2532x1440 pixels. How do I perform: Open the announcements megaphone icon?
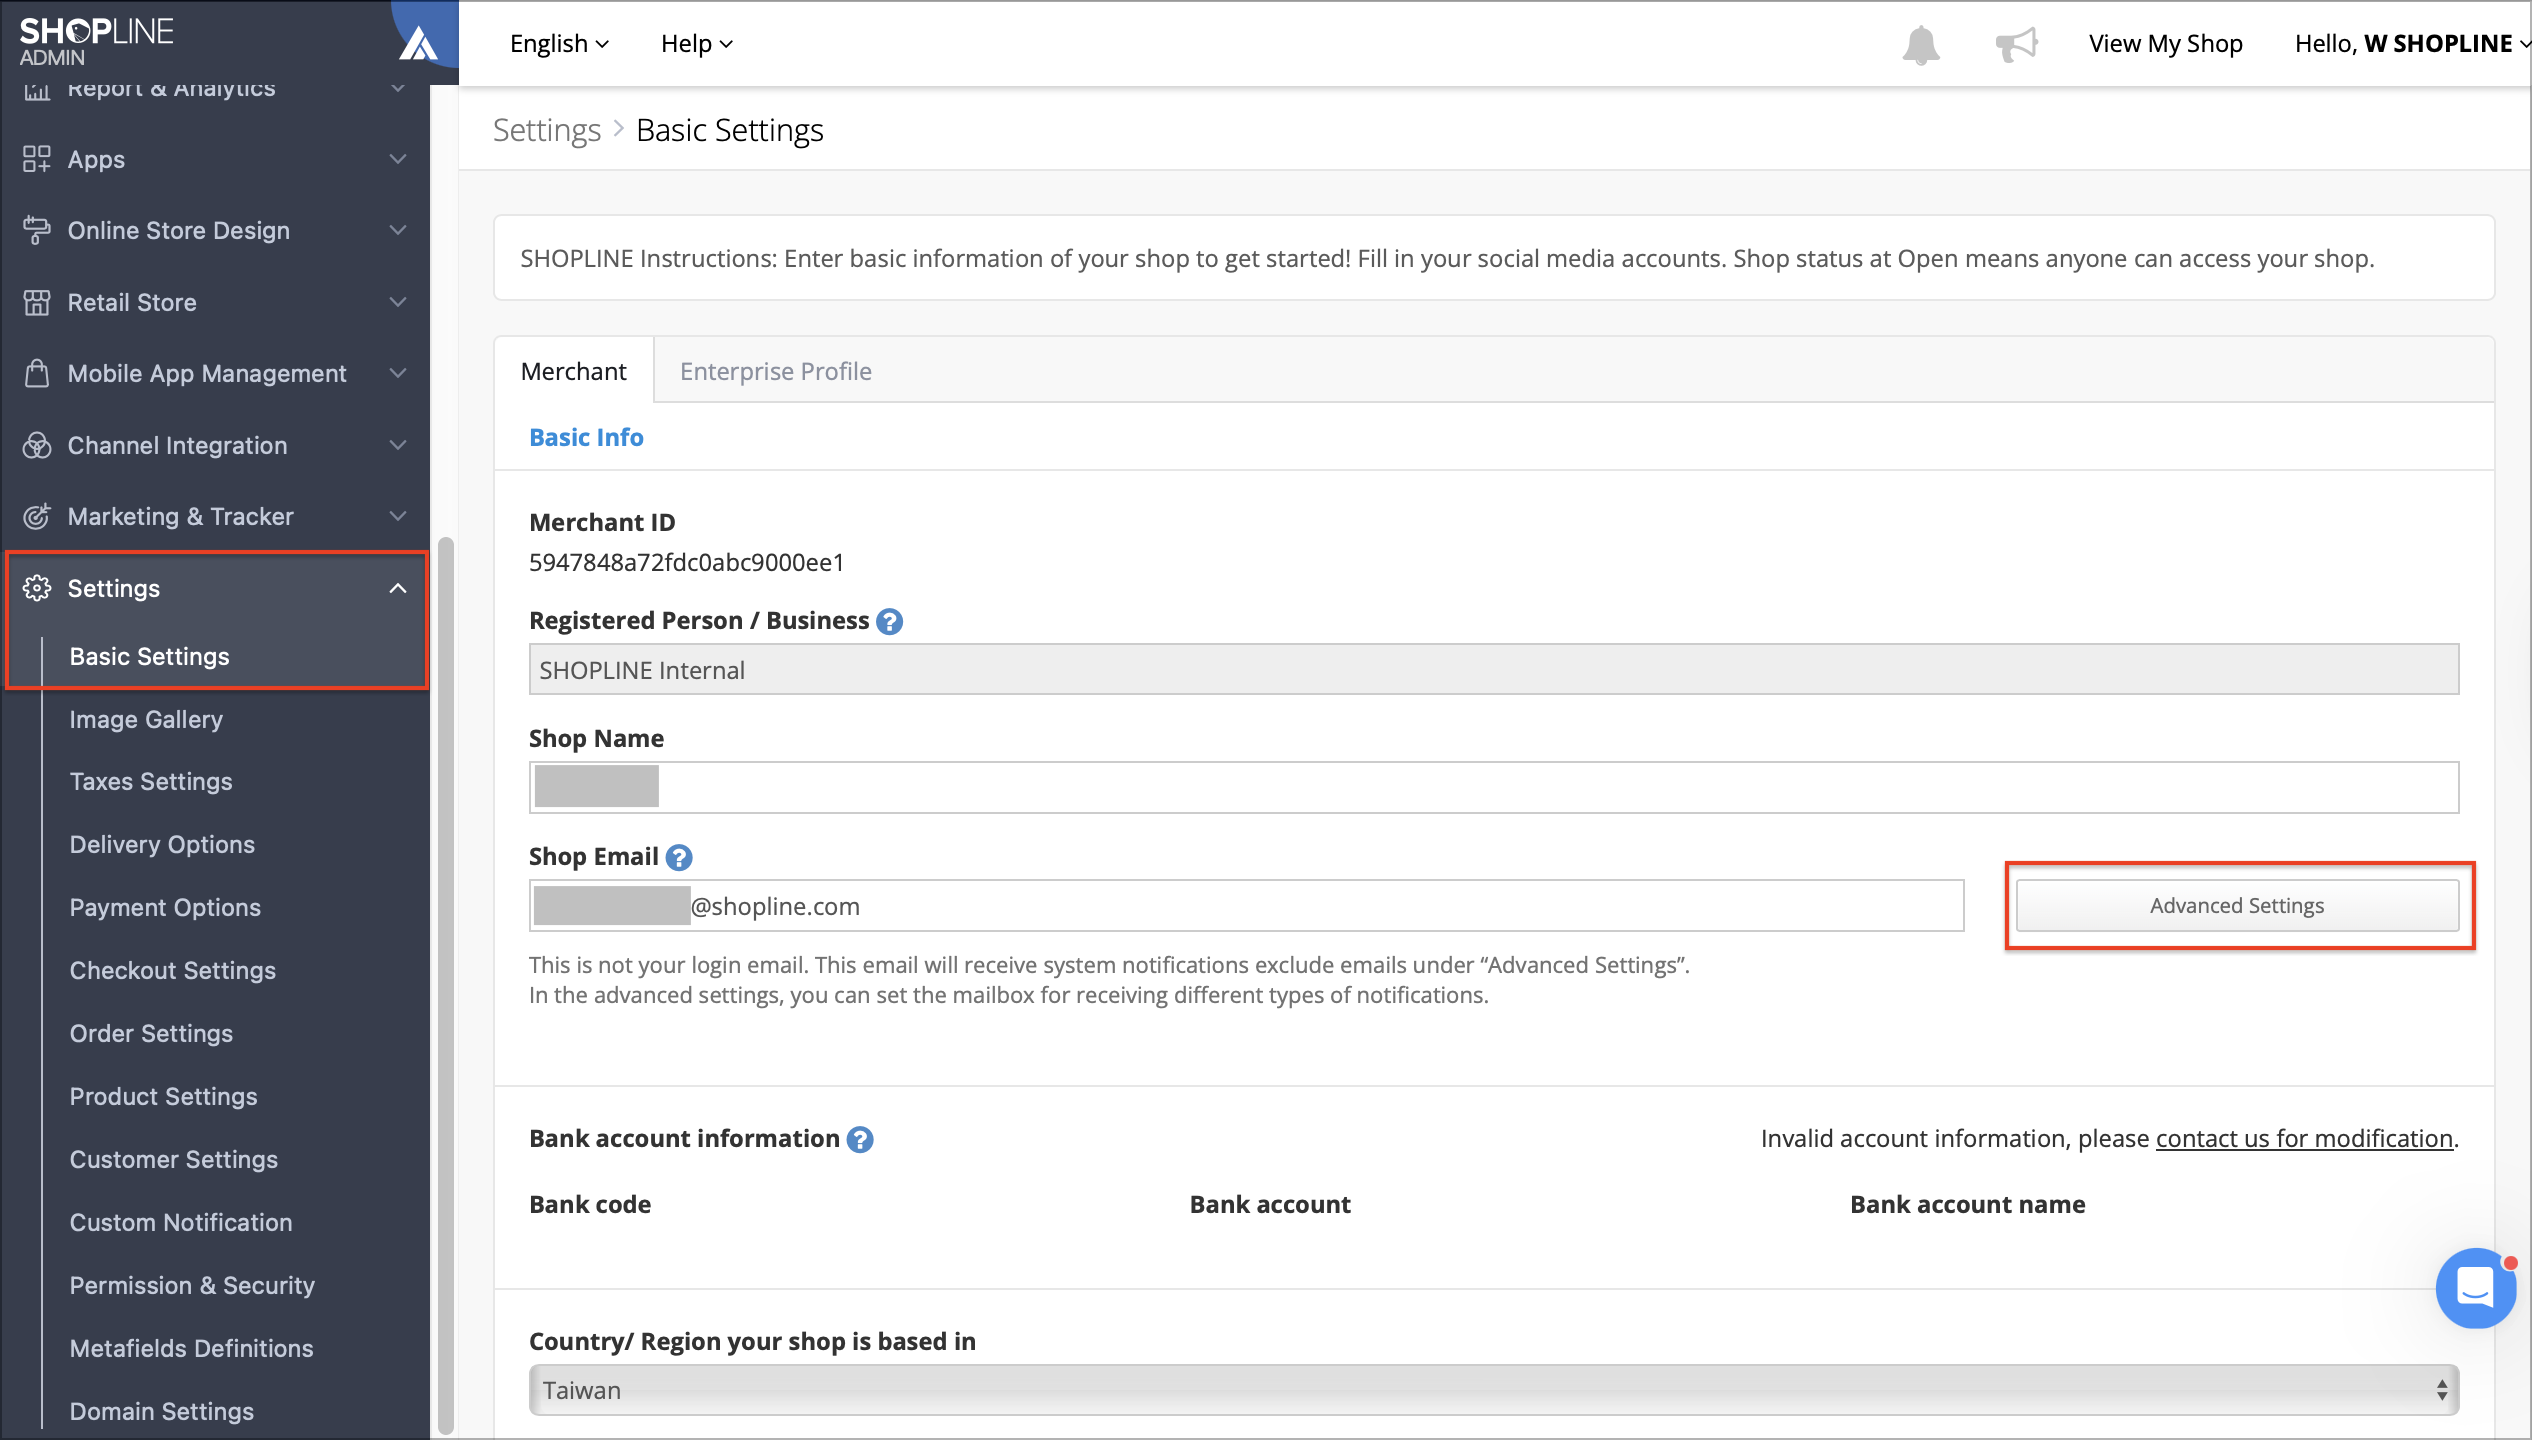(2016, 45)
